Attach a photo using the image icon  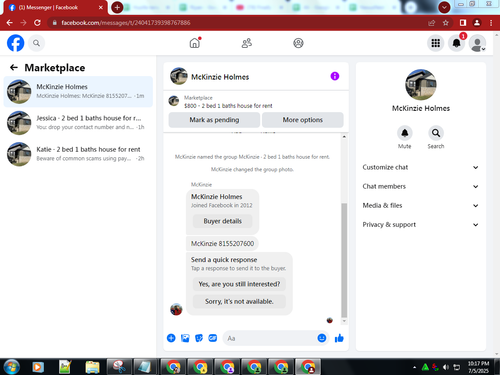coord(185,338)
